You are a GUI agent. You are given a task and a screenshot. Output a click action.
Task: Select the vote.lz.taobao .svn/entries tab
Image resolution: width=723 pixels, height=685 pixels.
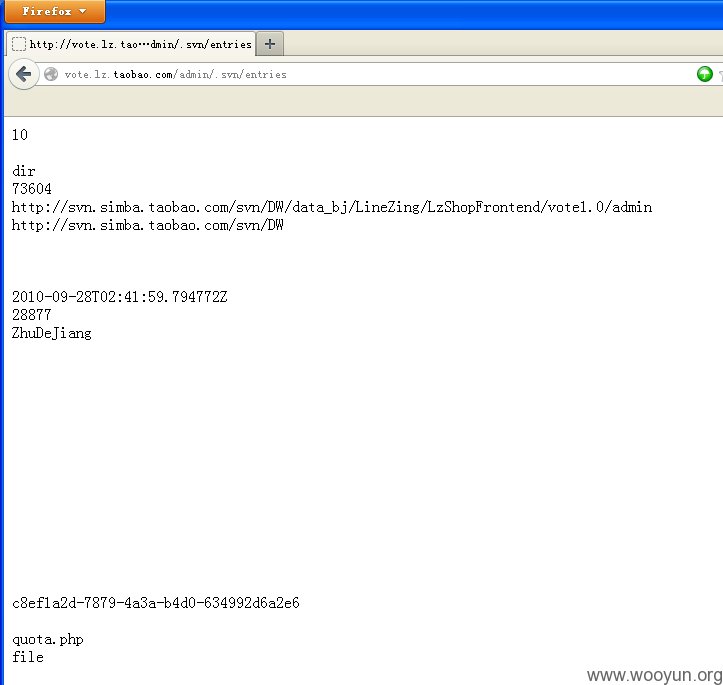pos(130,44)
